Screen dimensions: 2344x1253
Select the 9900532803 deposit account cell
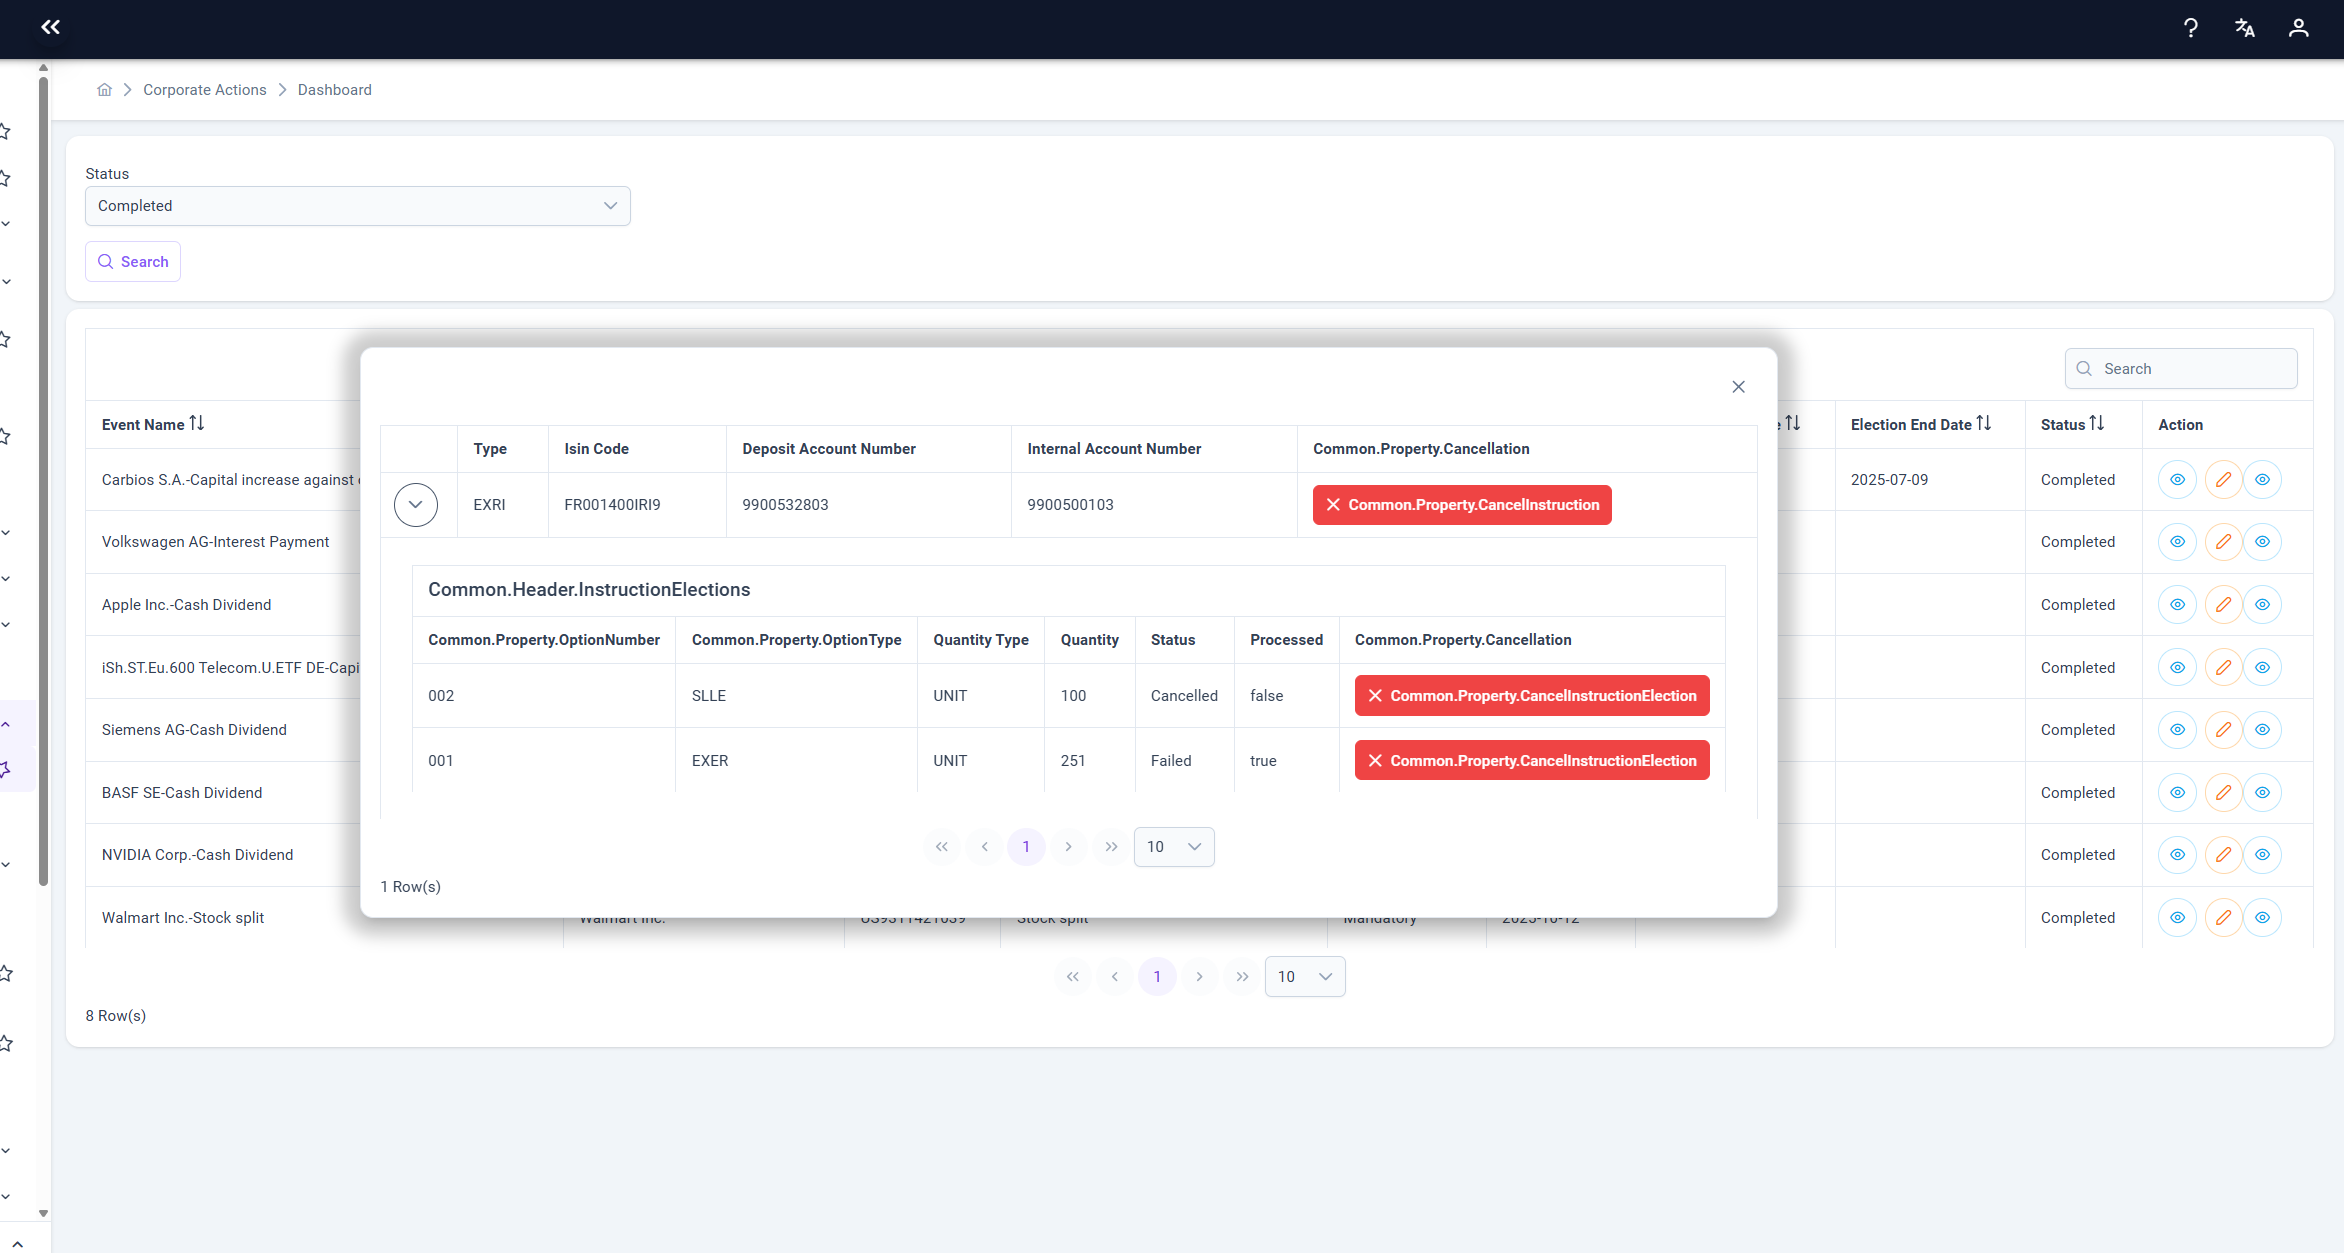coord(868,505)
